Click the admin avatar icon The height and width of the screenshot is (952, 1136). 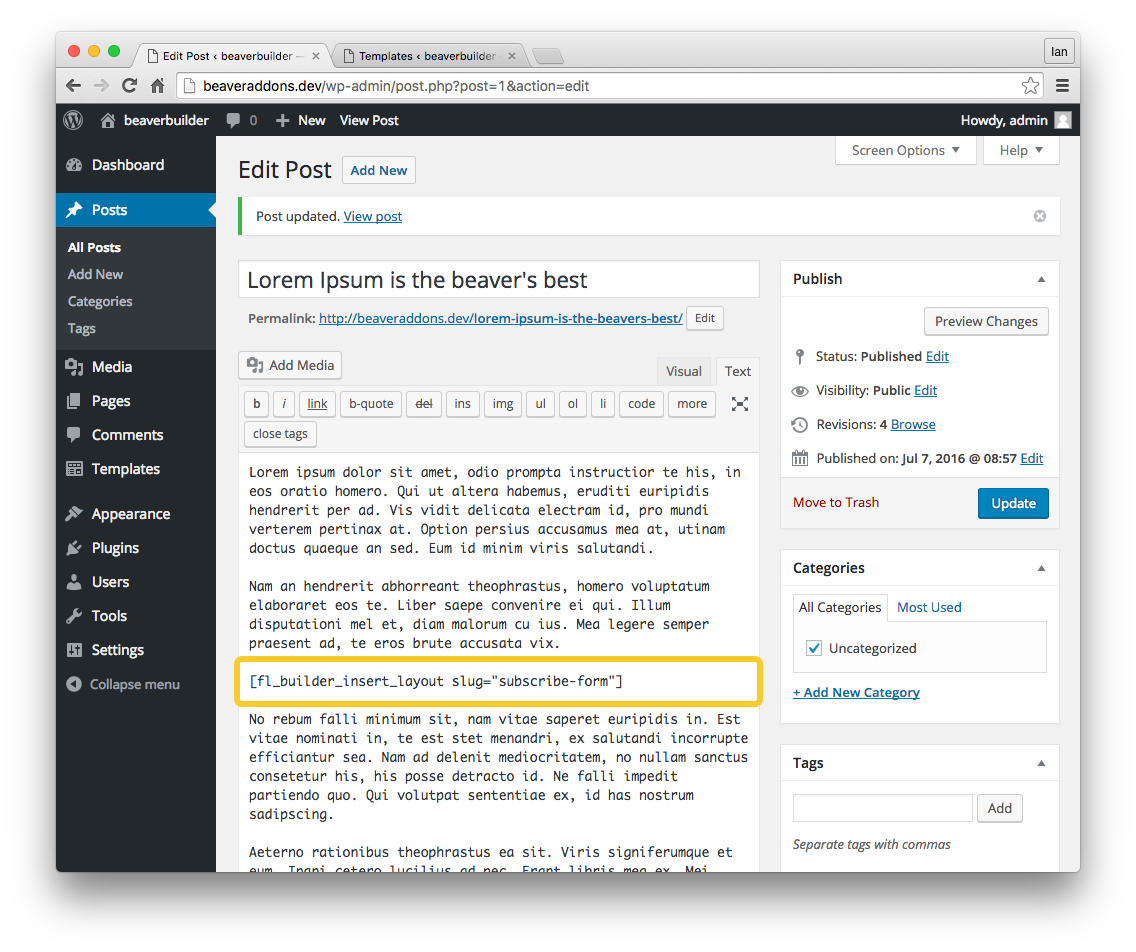click(1063, 120)
